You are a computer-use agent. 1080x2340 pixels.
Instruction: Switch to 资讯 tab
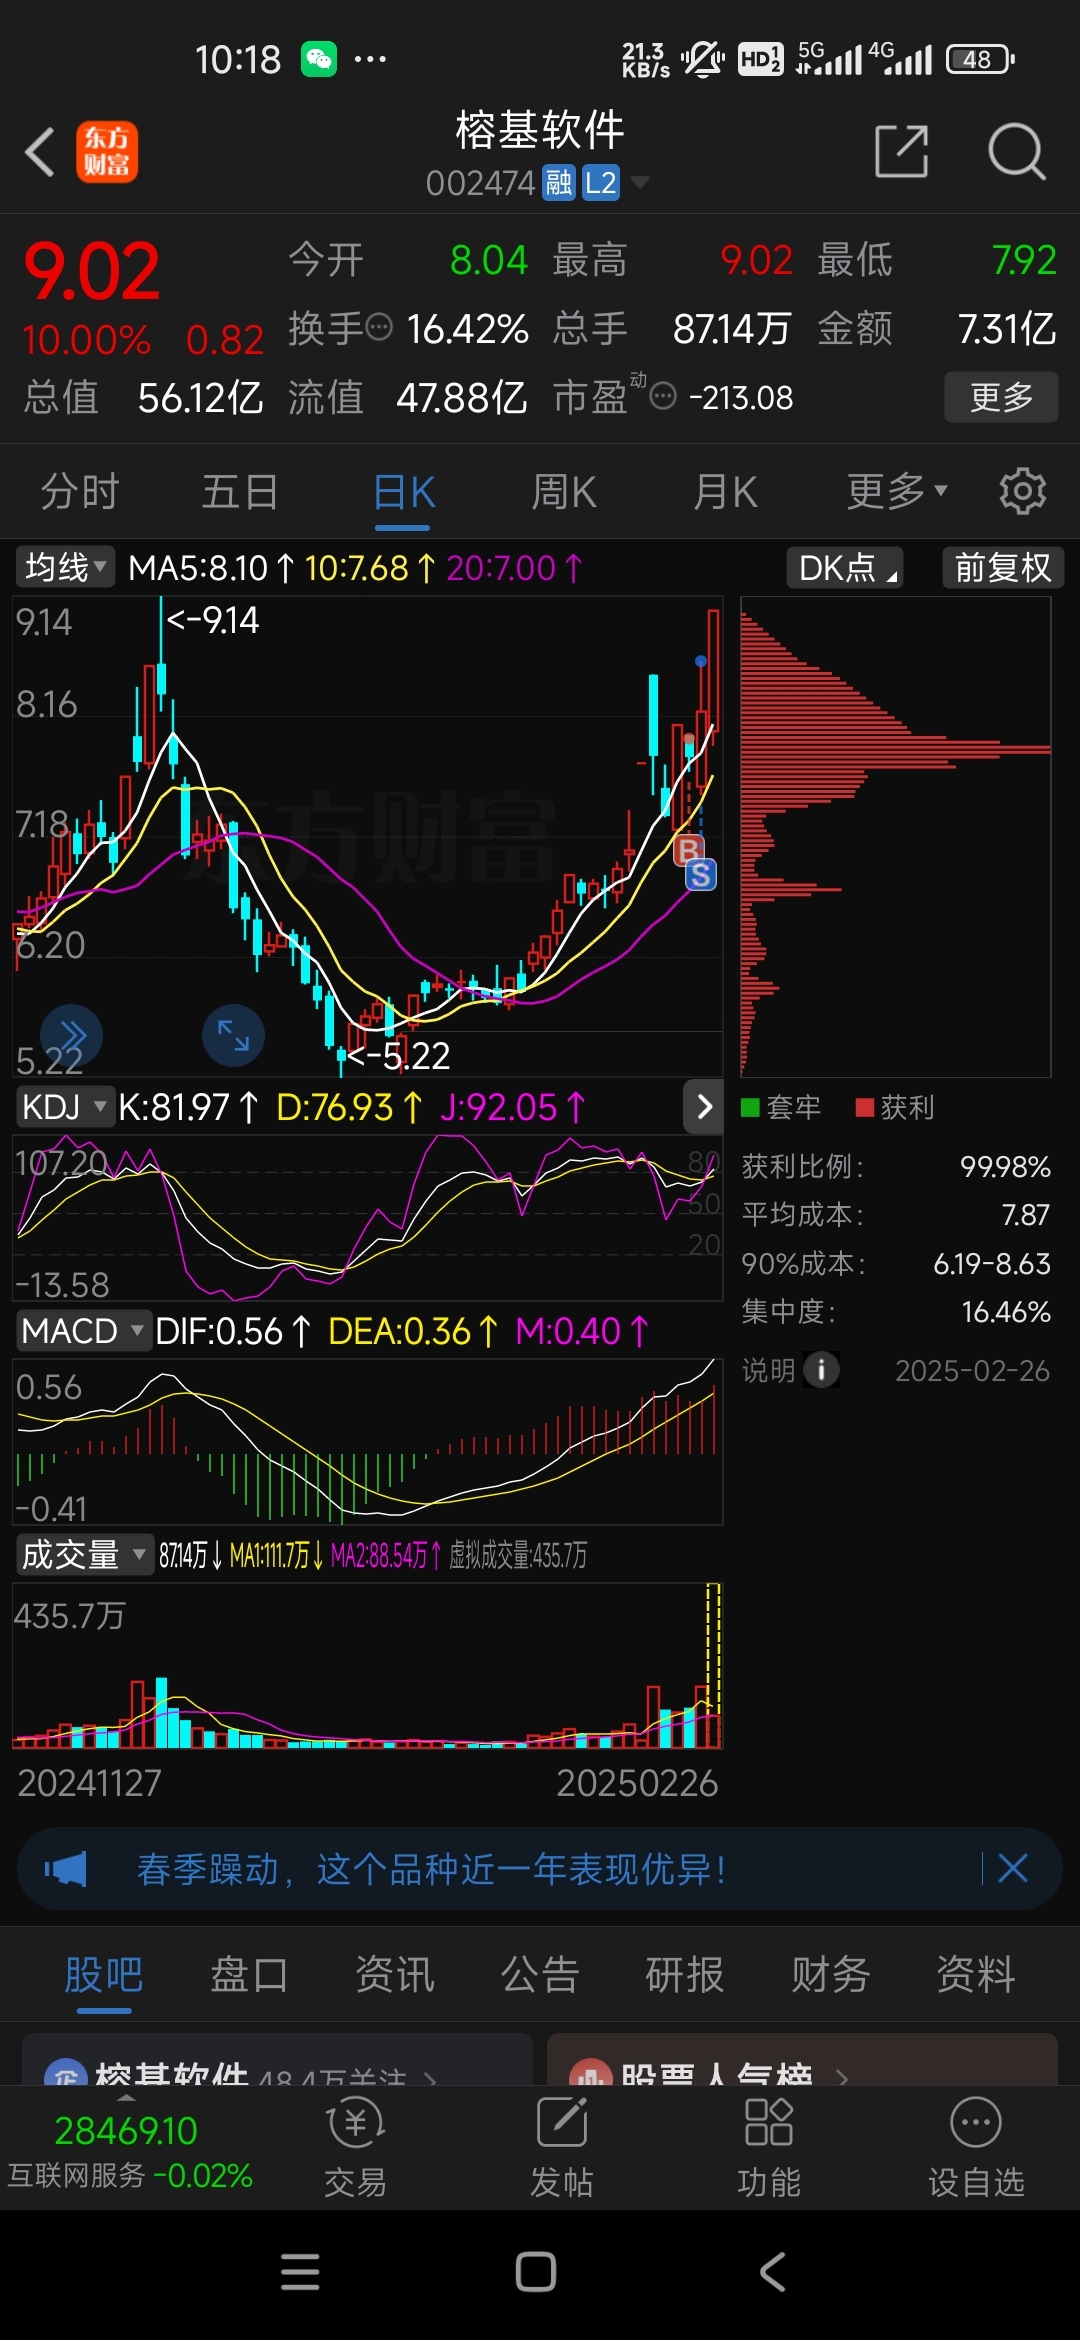point(395,1974)
